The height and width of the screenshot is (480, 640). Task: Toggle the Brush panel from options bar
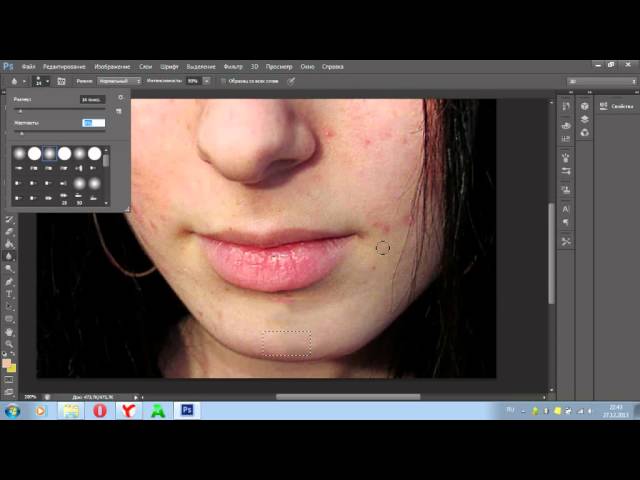coord(61,81)
